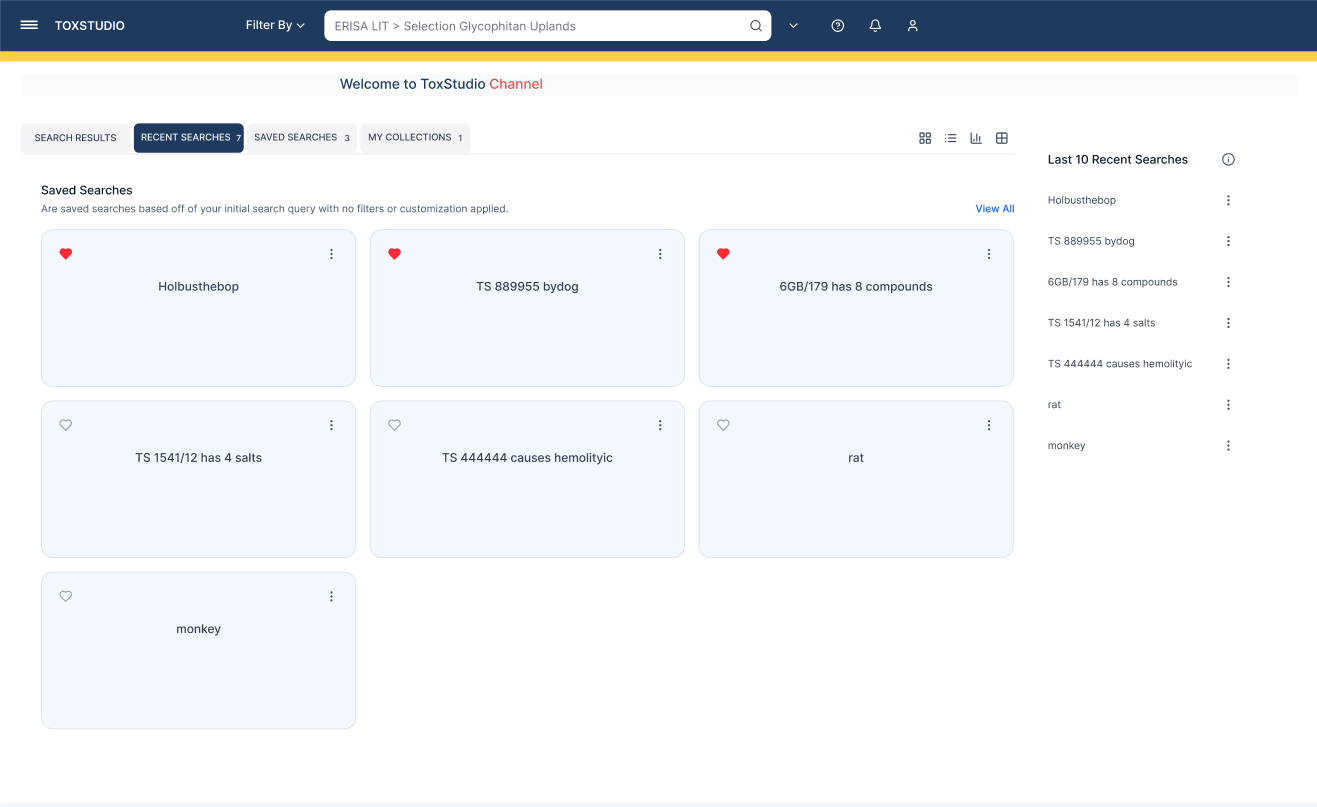Open three-dot menu on Holbusthebop card
Screen dimensions: 1317x807
332,254
